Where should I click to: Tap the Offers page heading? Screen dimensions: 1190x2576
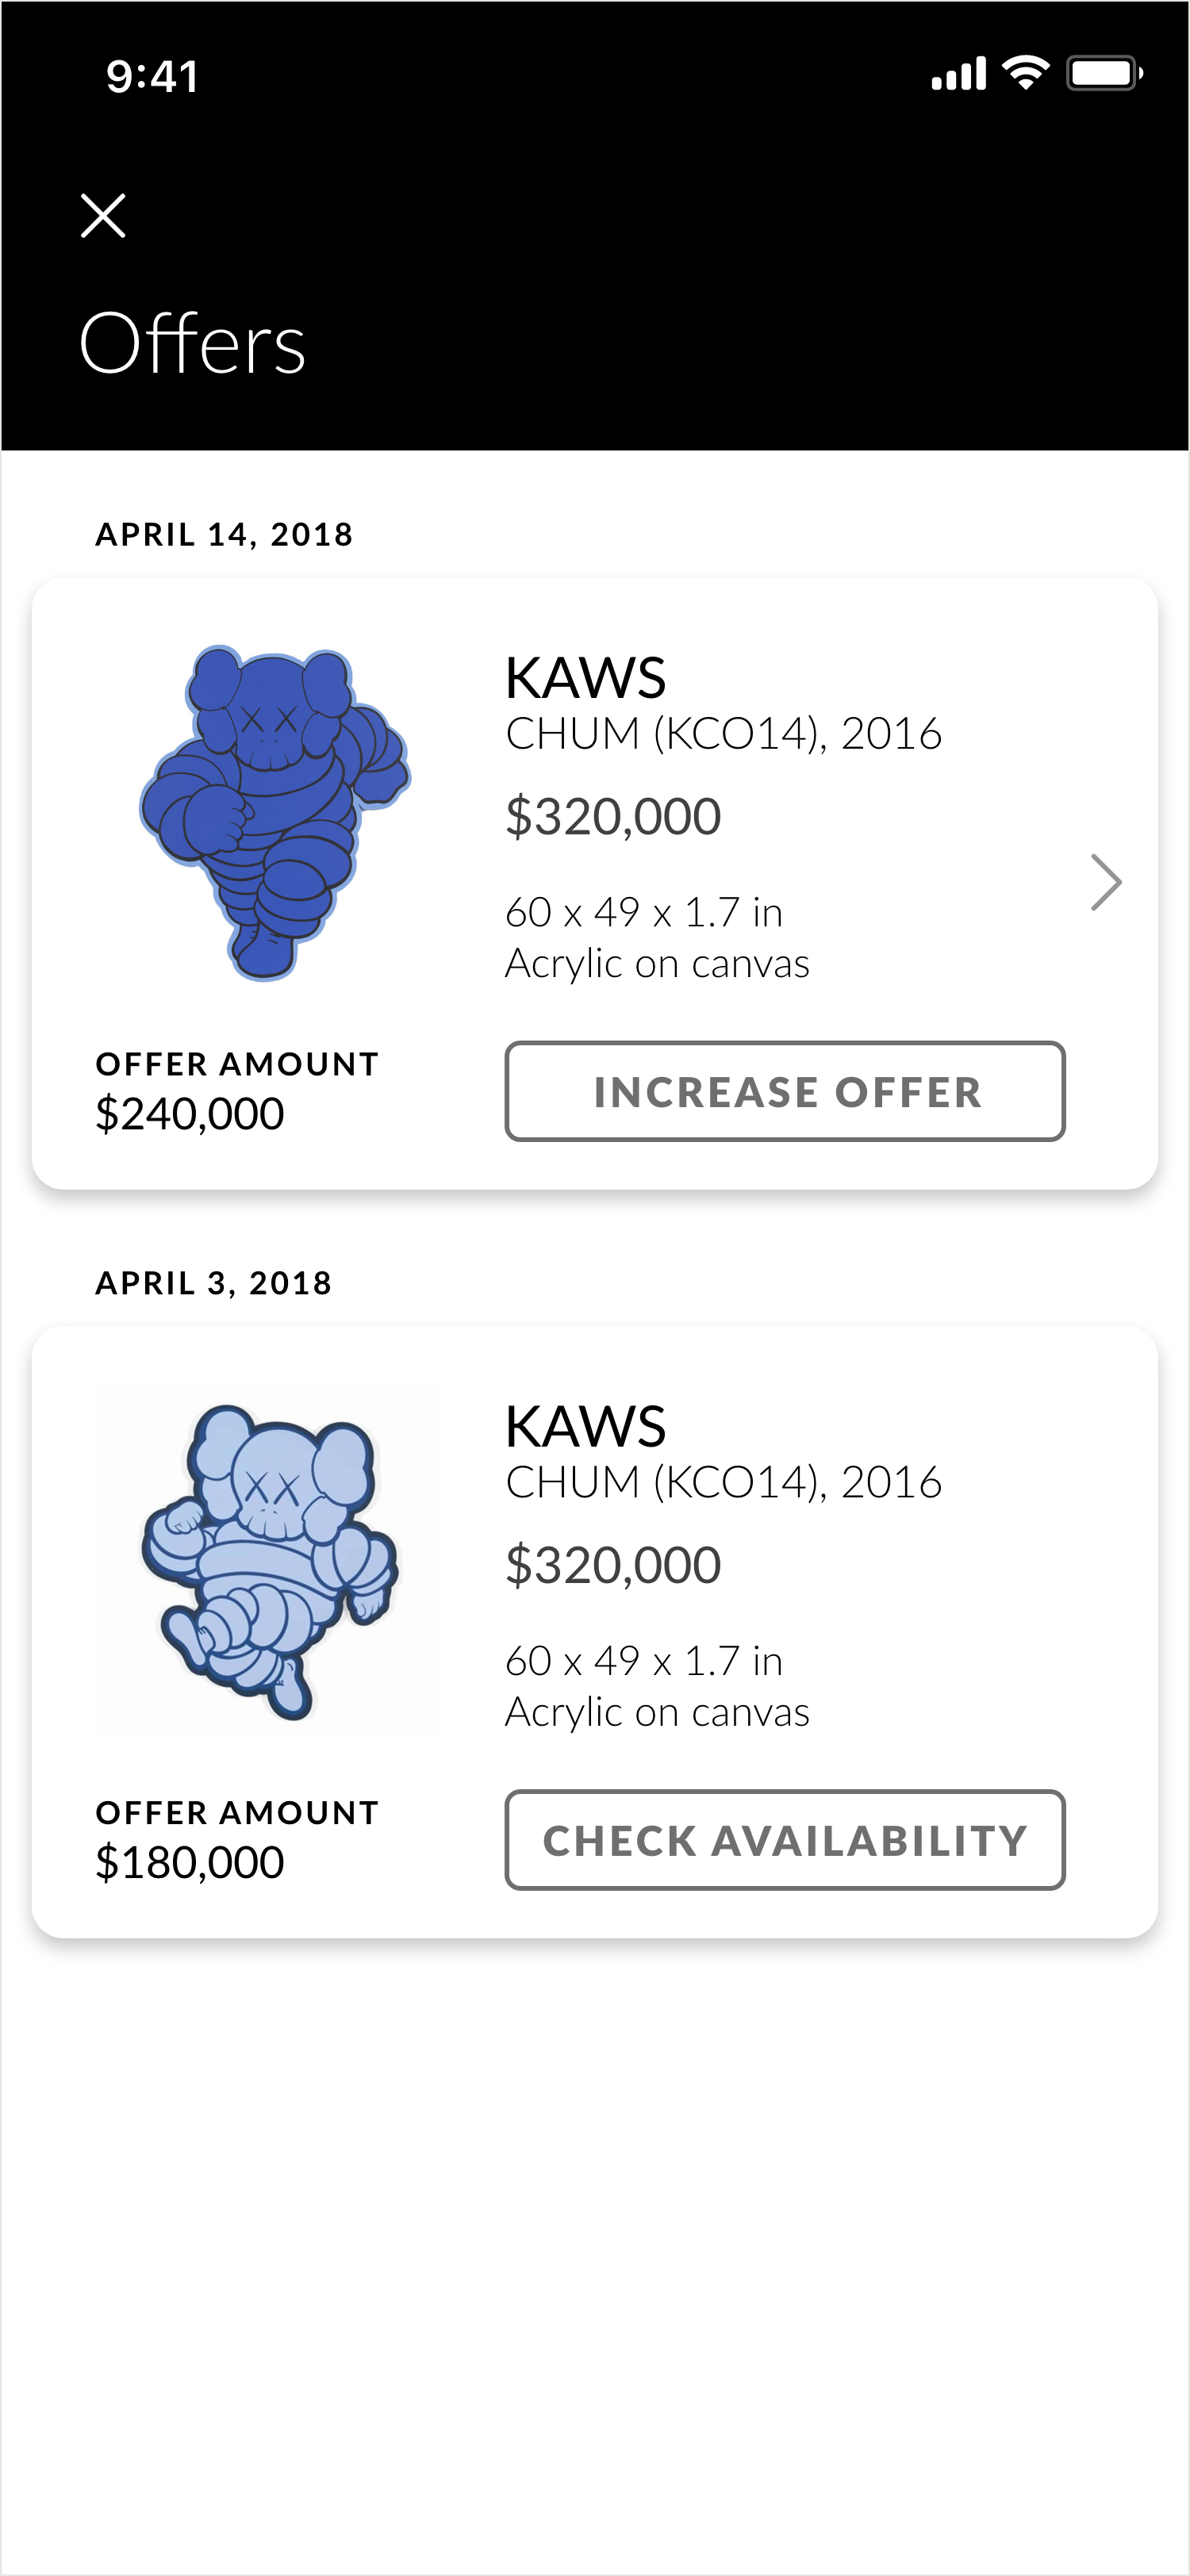tap(192, 343)
